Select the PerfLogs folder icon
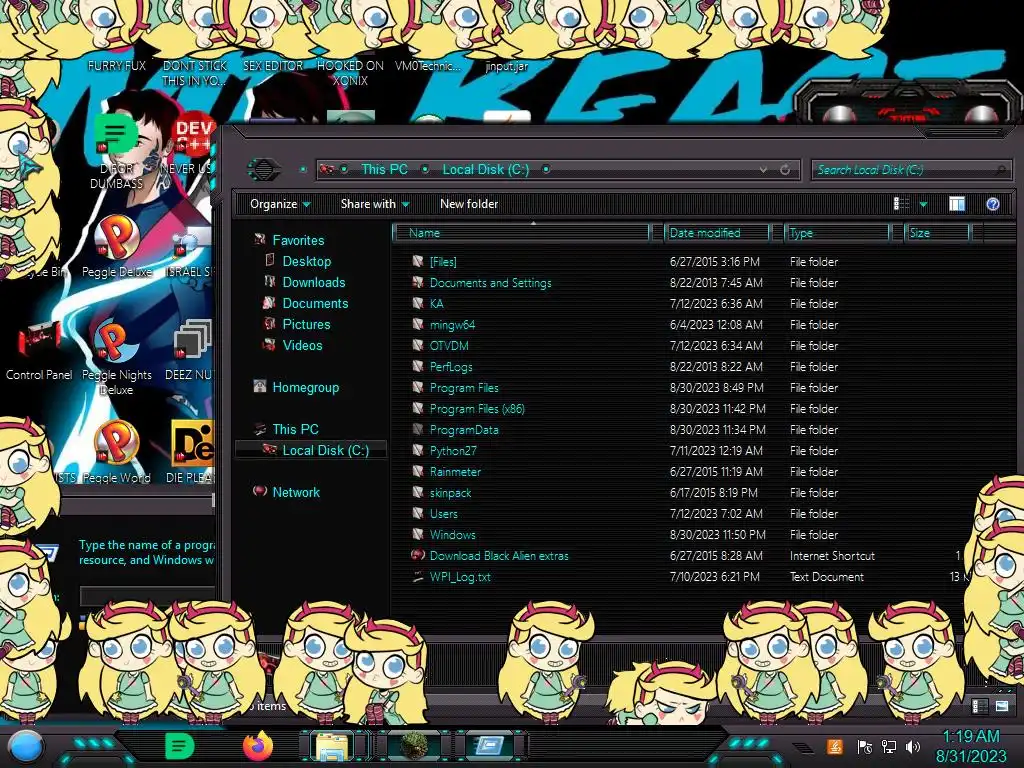This screenshot has width=1024, height=768. (x=418, y=366)
